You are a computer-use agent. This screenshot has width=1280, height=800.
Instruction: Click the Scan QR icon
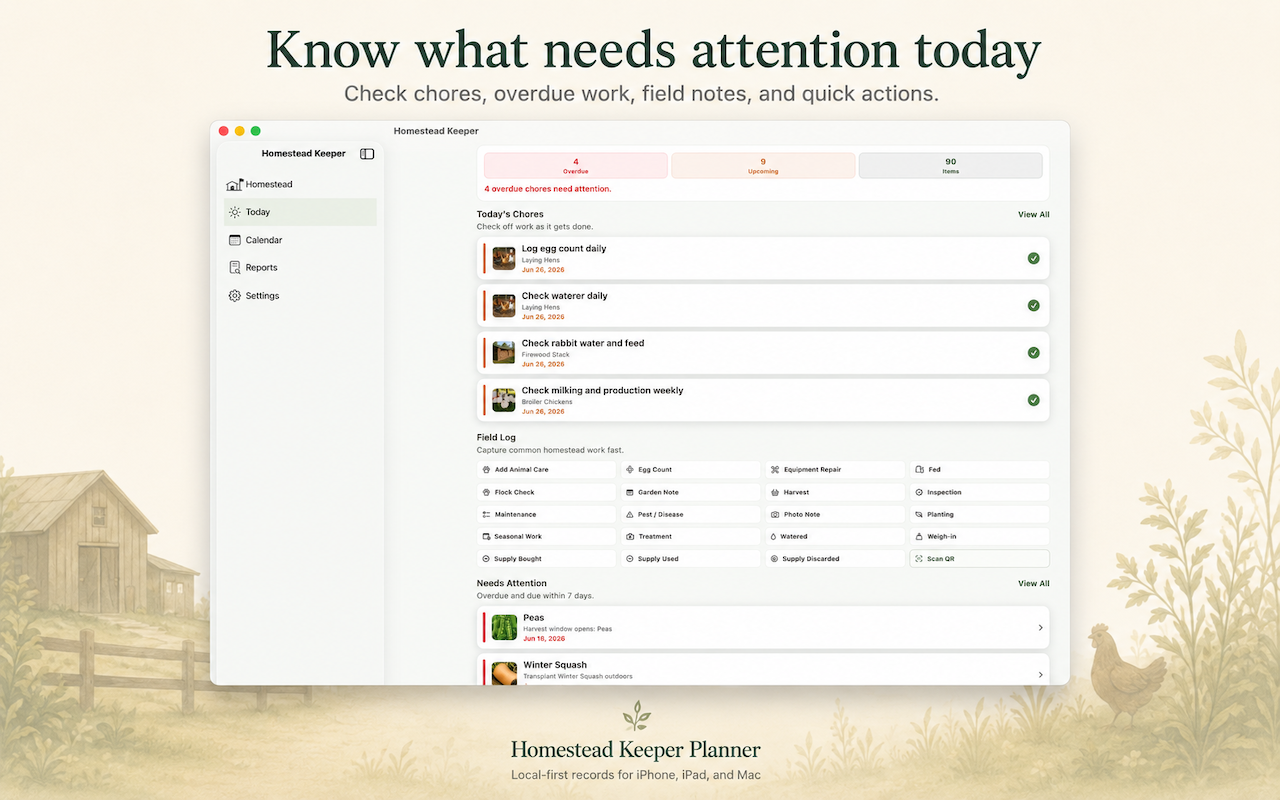click(x=918, y=559)
